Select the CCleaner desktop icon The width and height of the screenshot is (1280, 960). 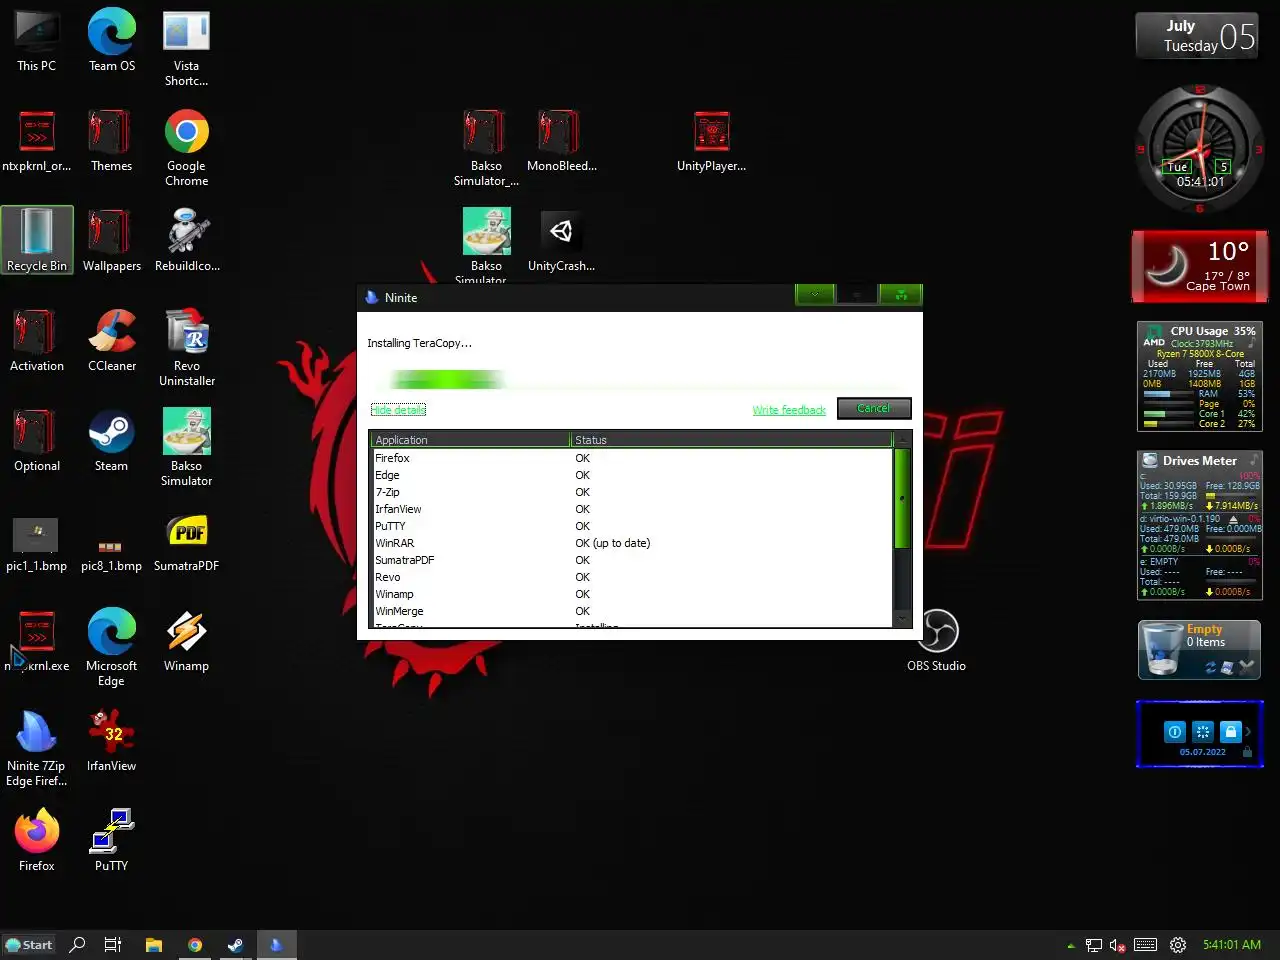pyautogui.click(x=111, y=341)
